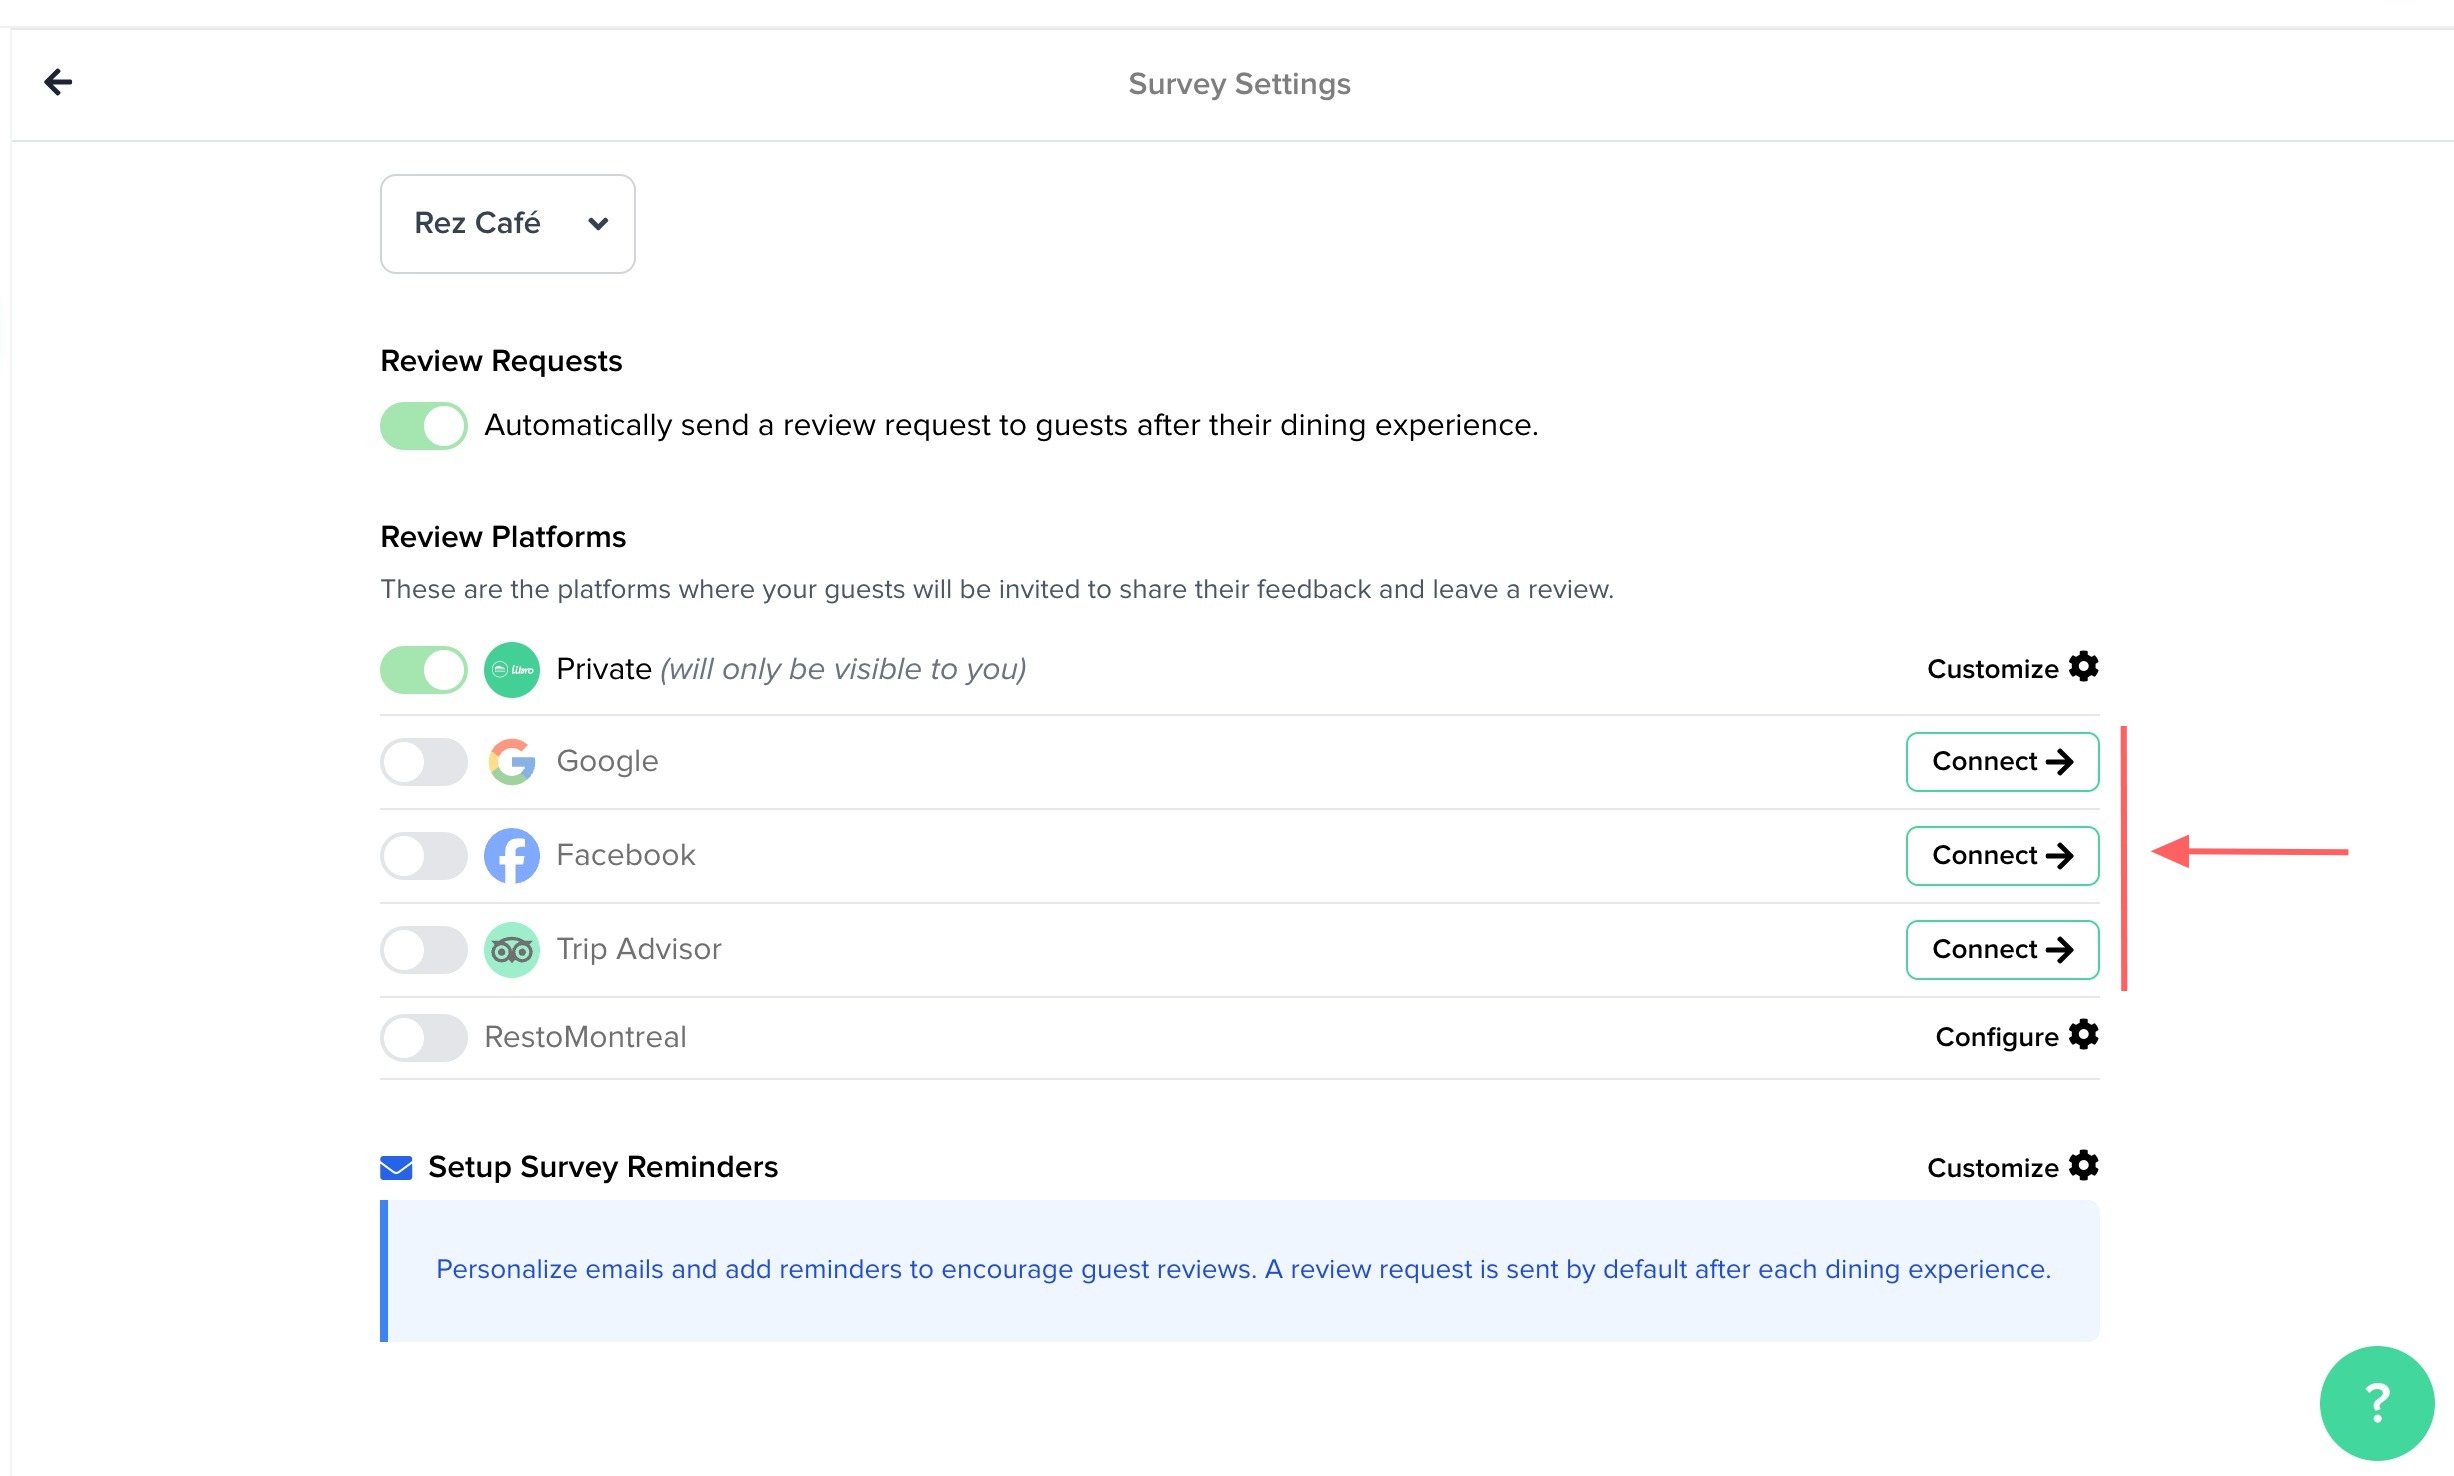Click the Facebook logo icon
Viewport: 2454px width, 1476px height.
511,856
